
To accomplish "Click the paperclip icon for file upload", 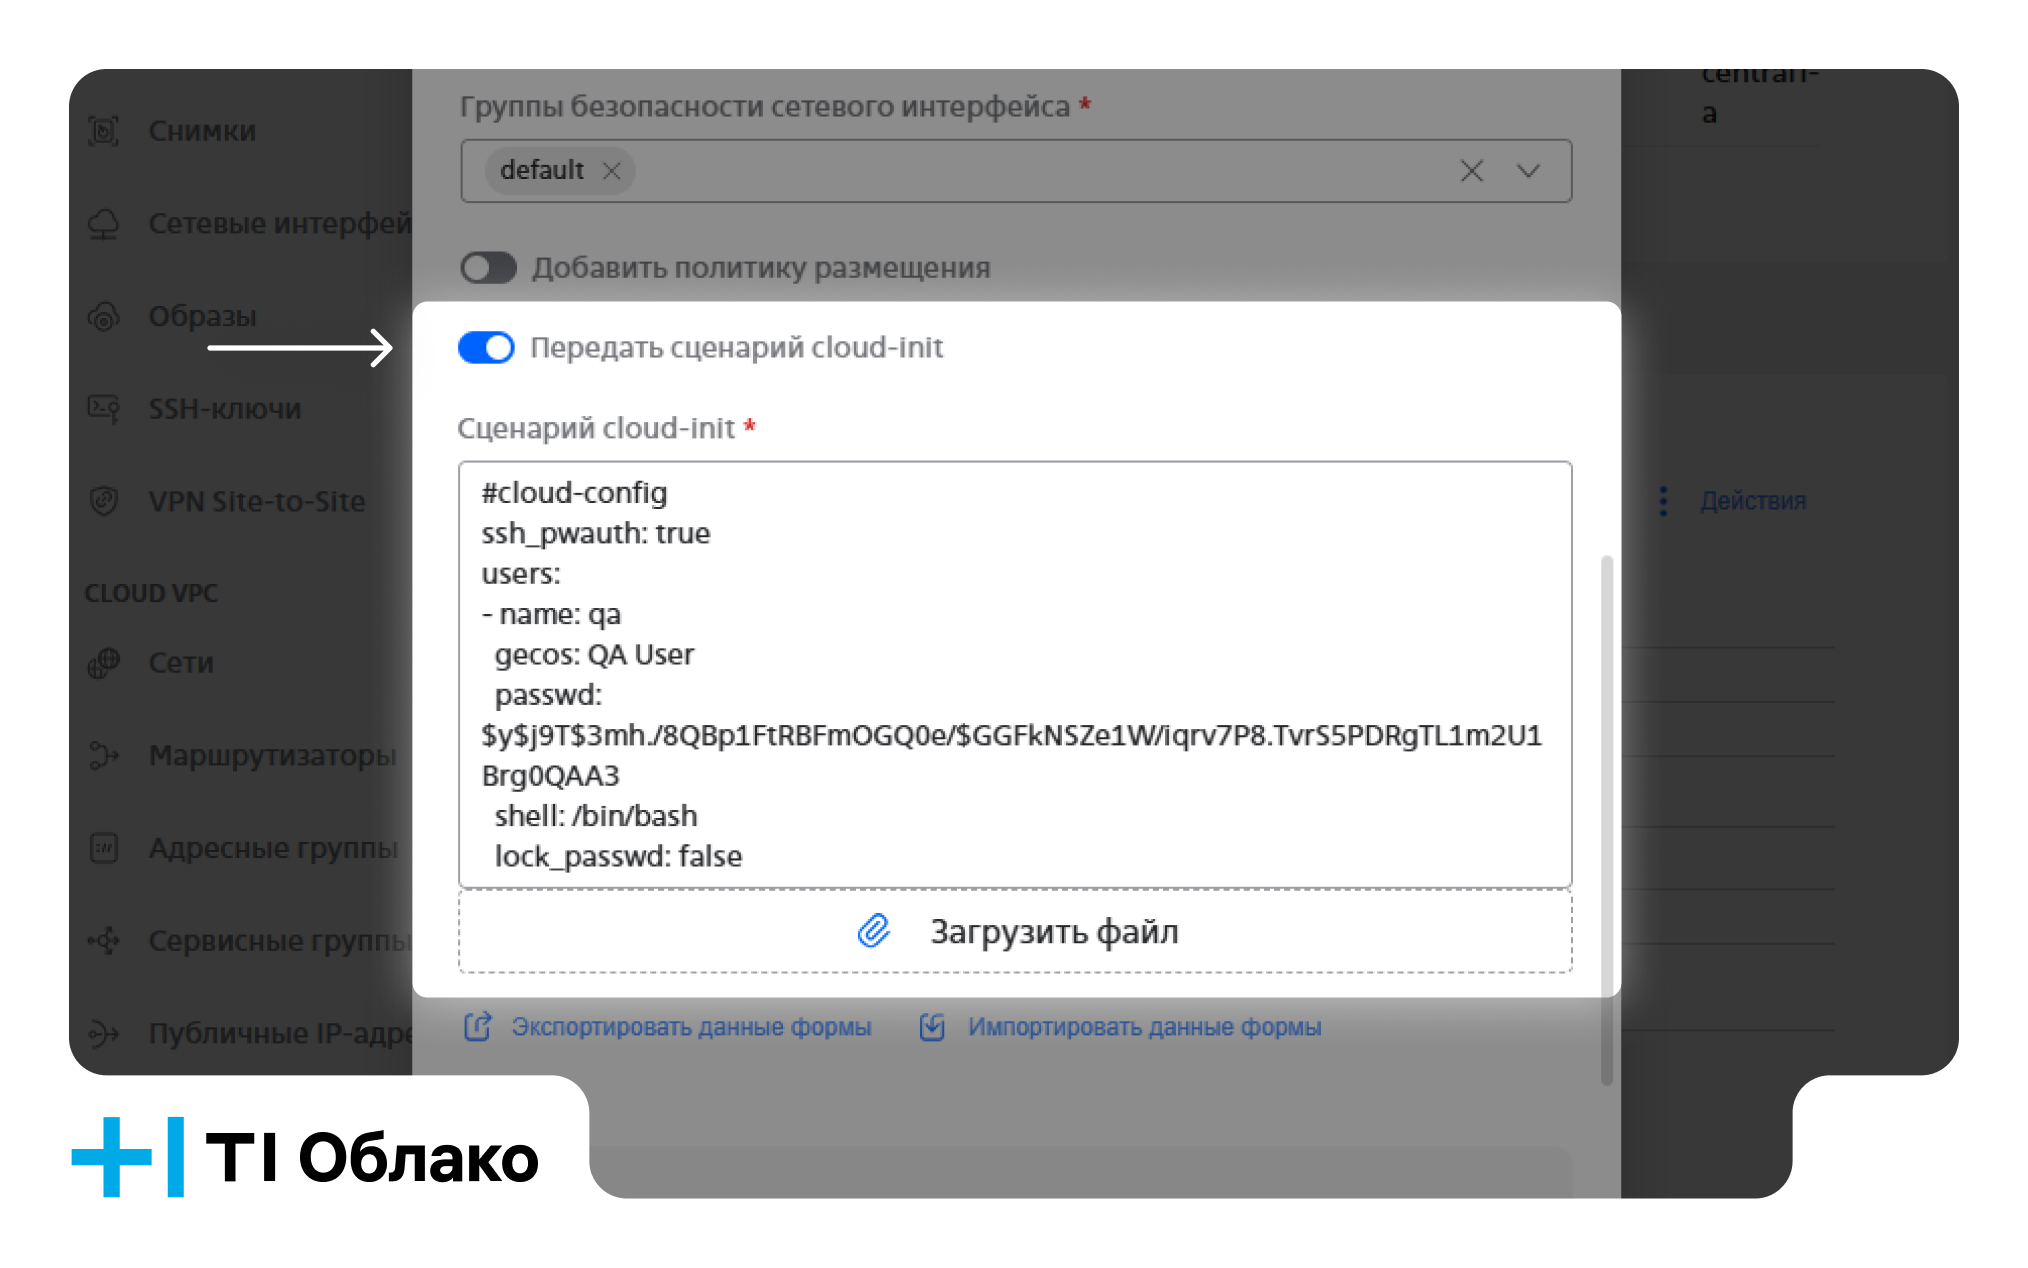I will click(874, 931).
